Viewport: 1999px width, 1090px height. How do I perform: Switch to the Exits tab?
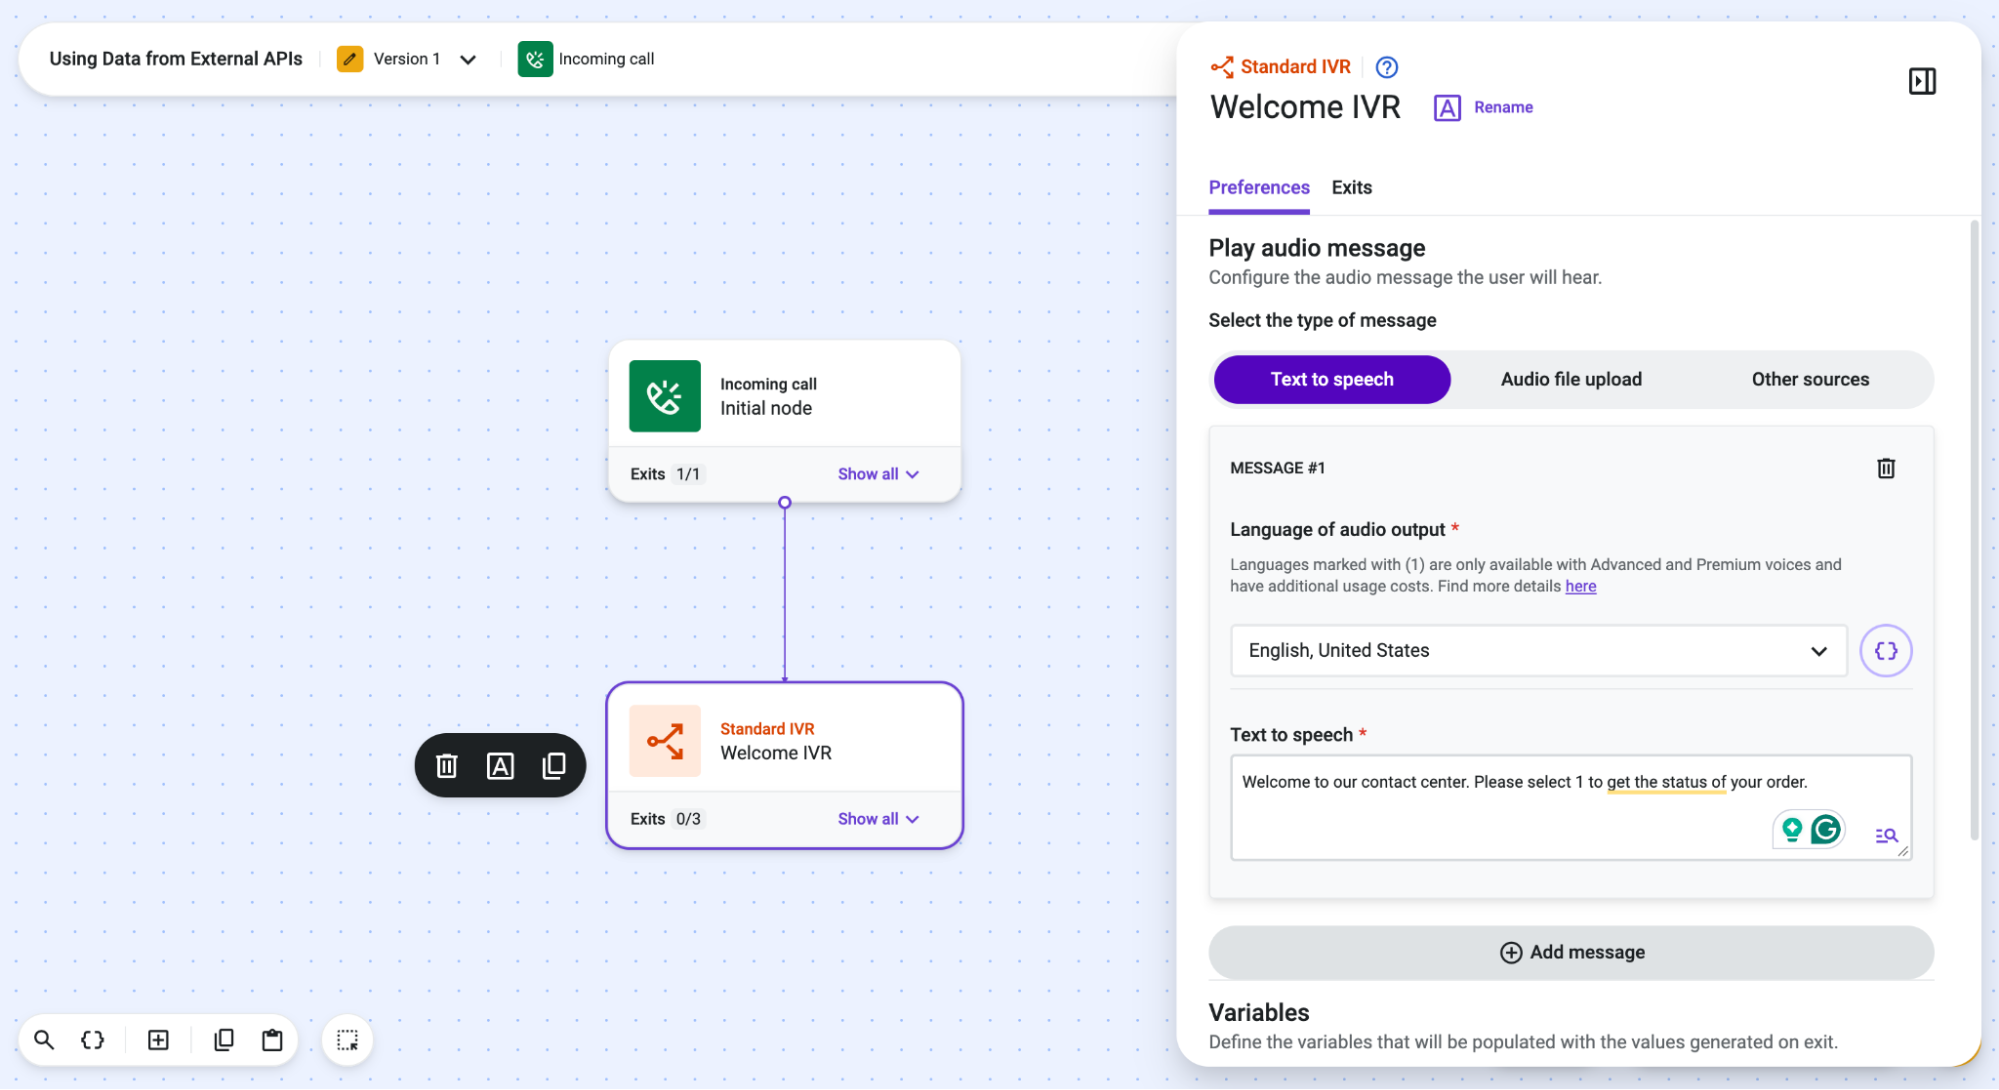[x=1352, y=188]
